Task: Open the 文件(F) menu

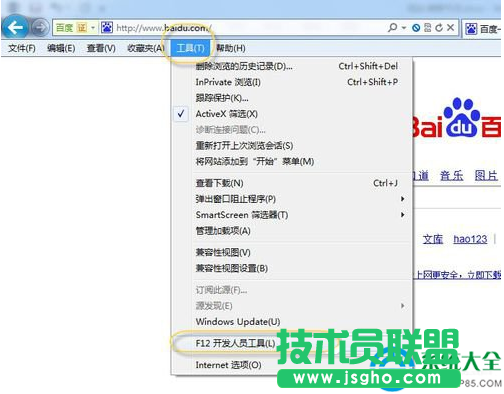Action: tap(22, 48)
